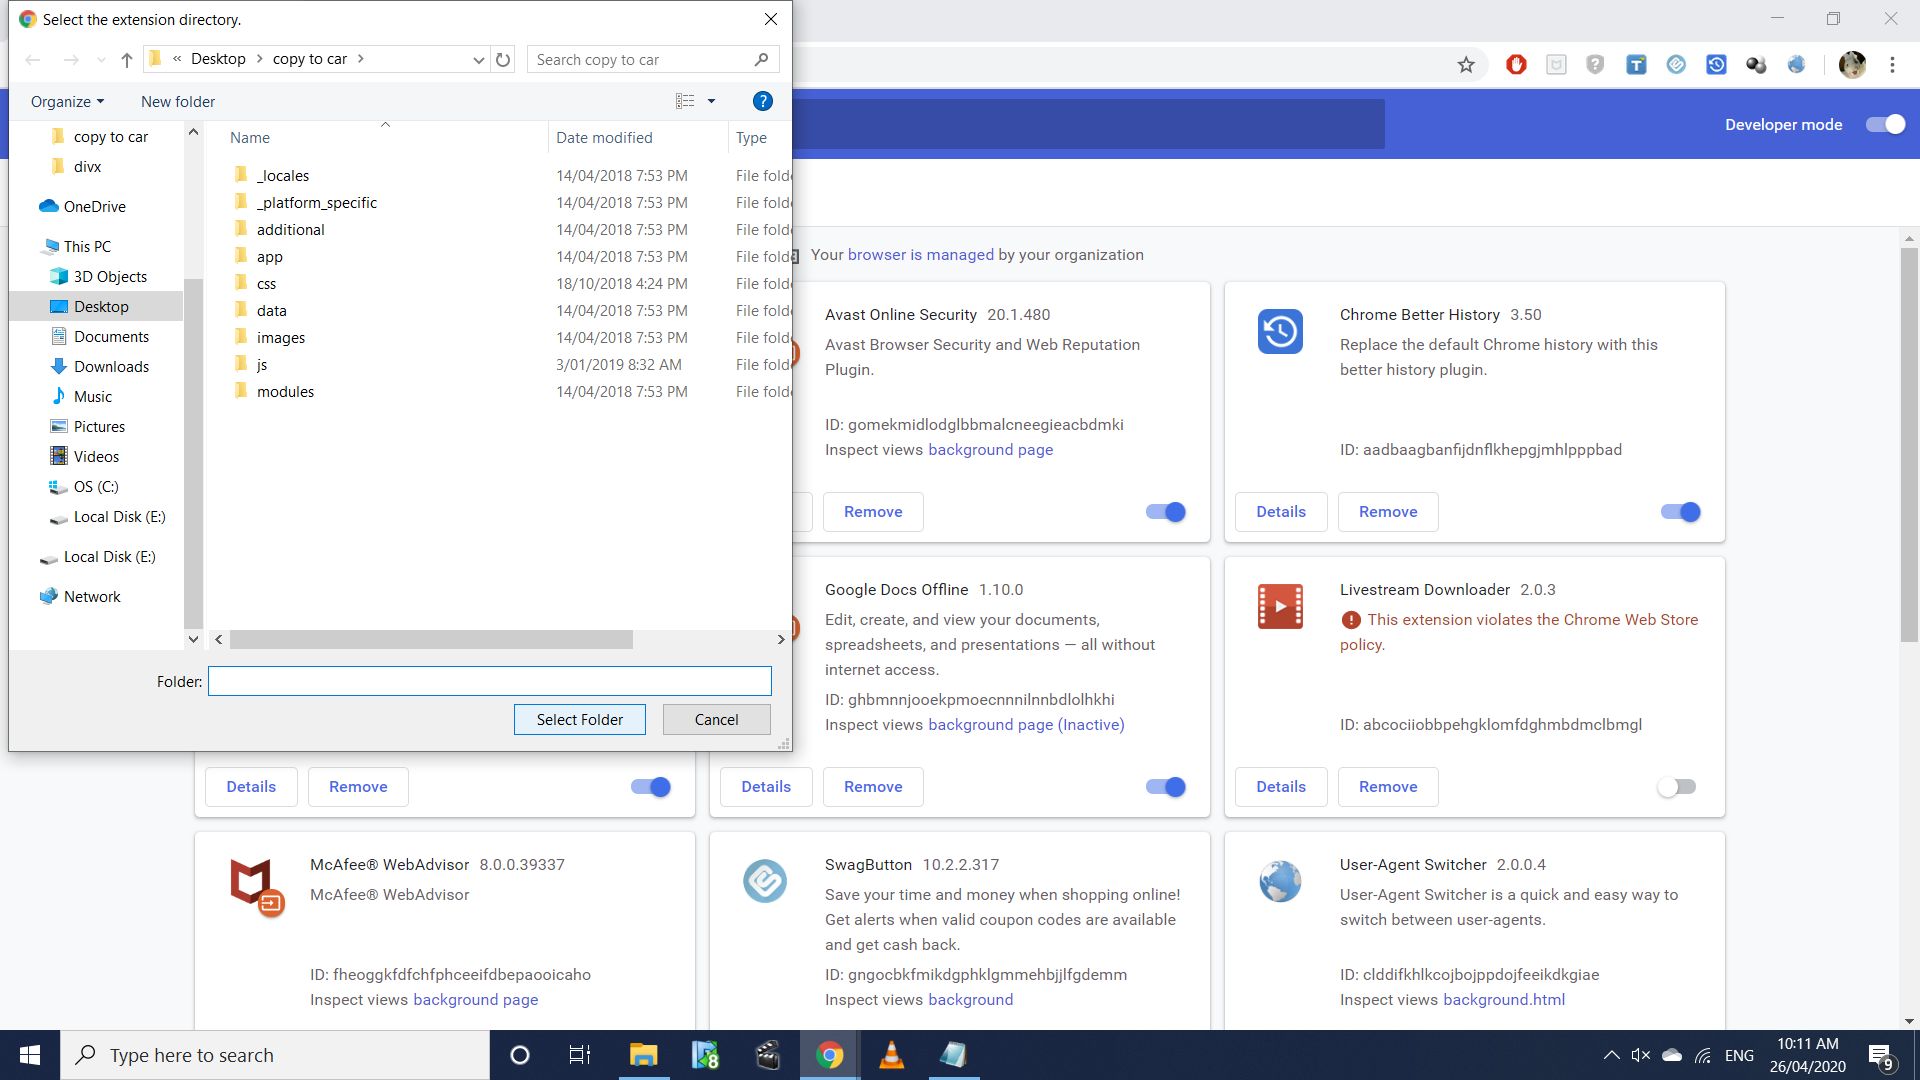Screen dimensions: 1920x1080
Task: Expand the view options dropdown arrow
Action: [x=711, y=101]
